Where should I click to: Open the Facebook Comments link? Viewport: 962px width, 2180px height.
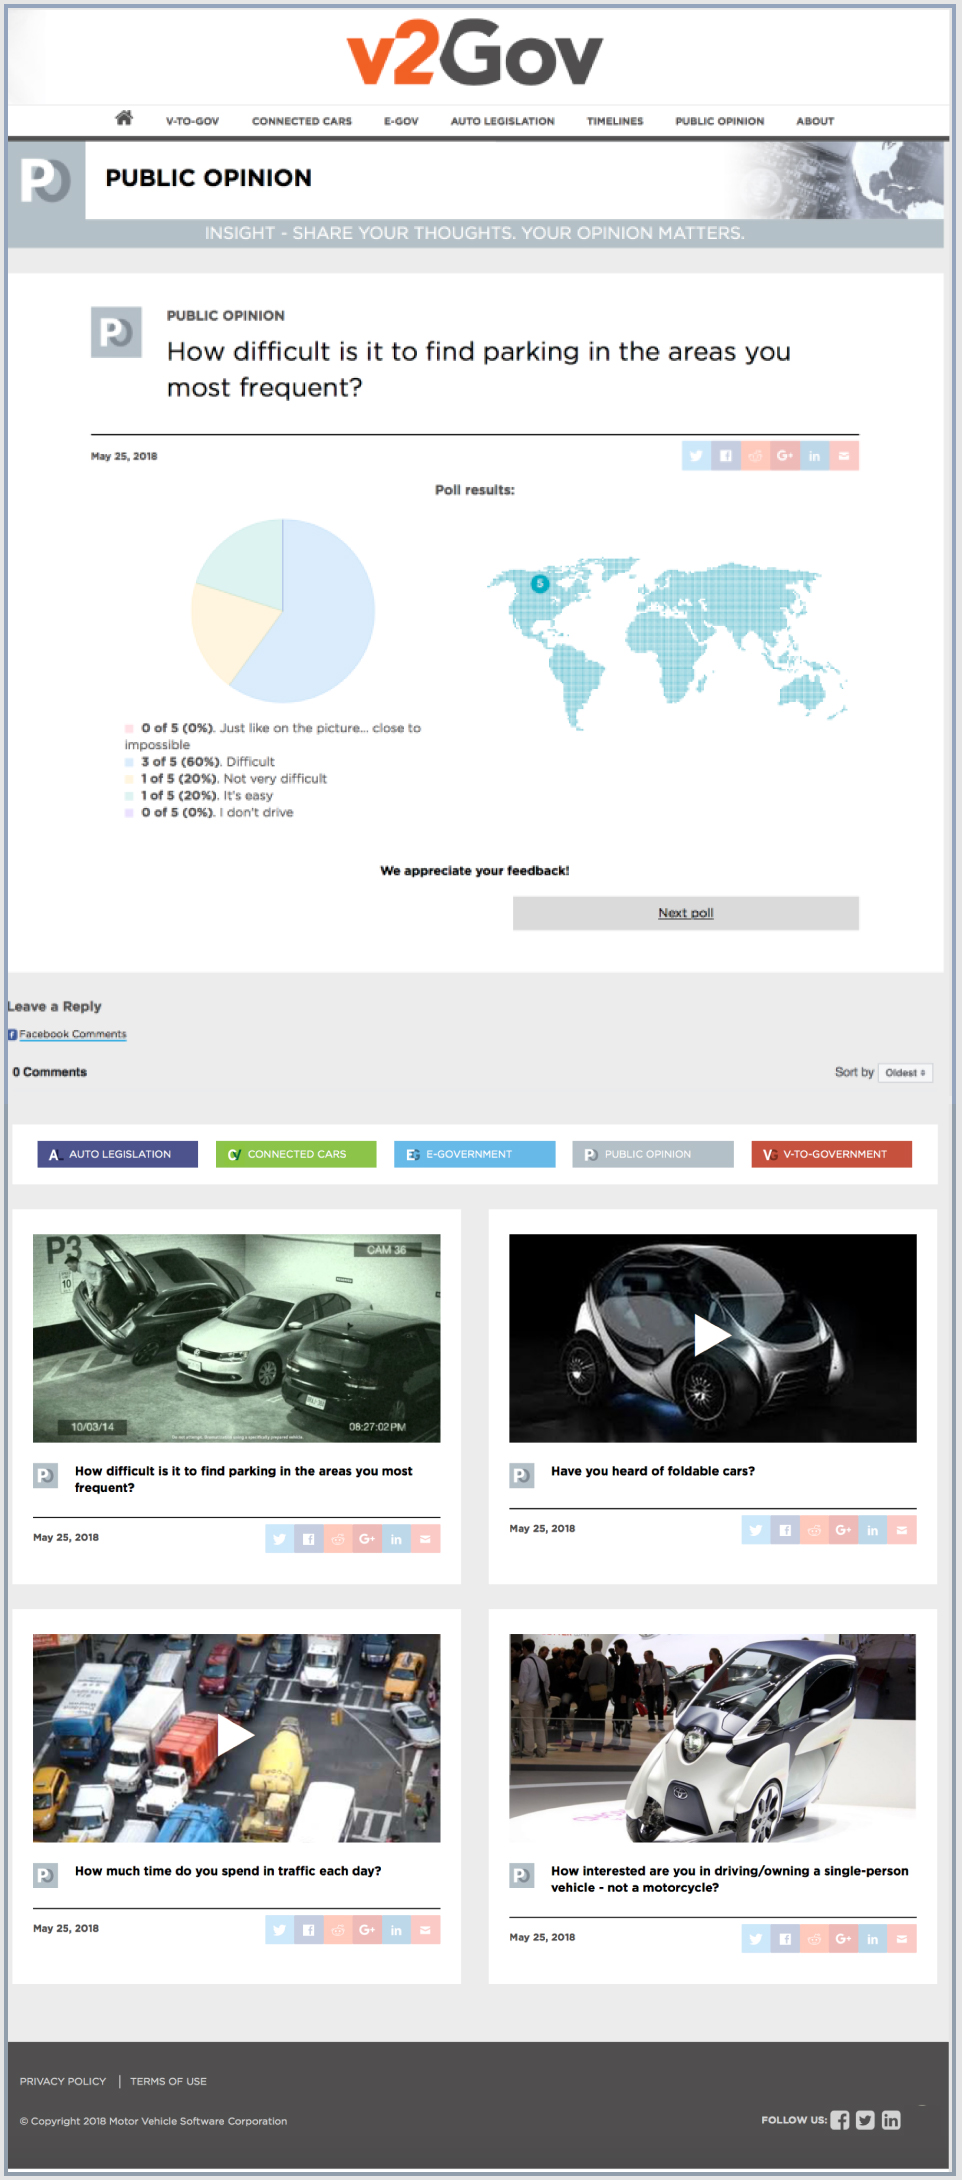(72, 1034)
